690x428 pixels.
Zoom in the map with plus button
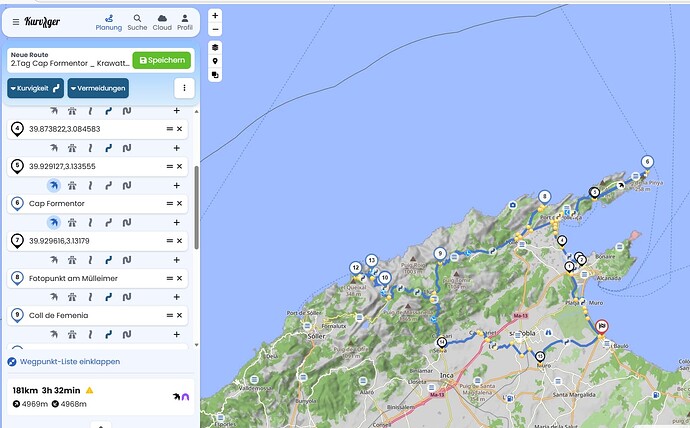(x=215, y=16)
